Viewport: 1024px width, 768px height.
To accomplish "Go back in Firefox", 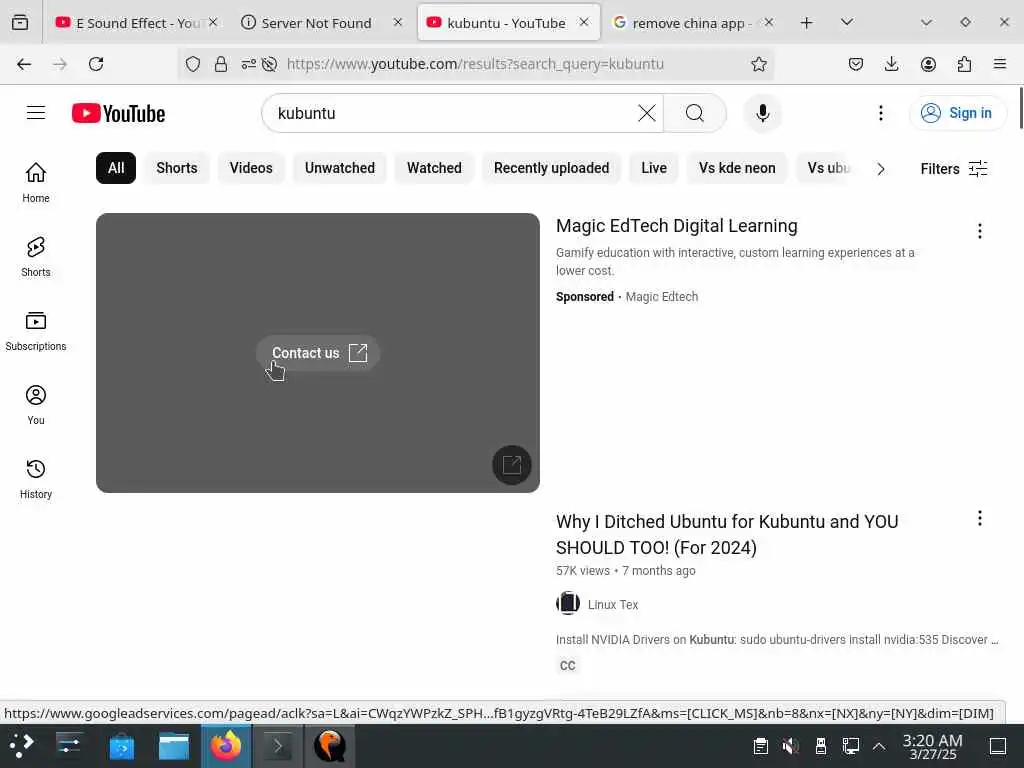I will 24,64.
